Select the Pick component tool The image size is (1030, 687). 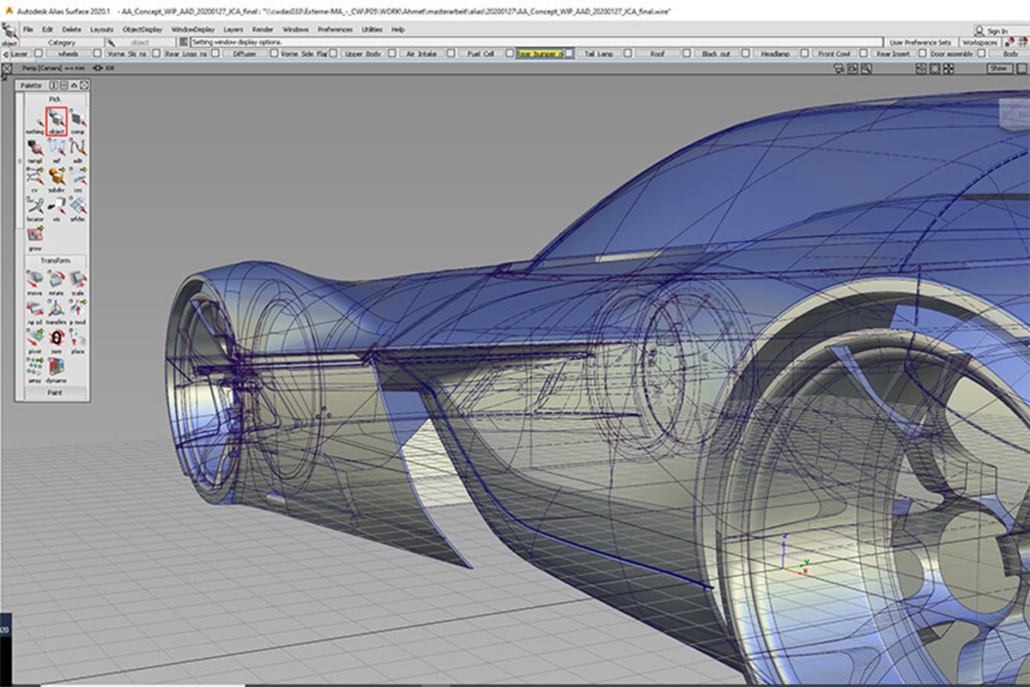click(78, 122)
